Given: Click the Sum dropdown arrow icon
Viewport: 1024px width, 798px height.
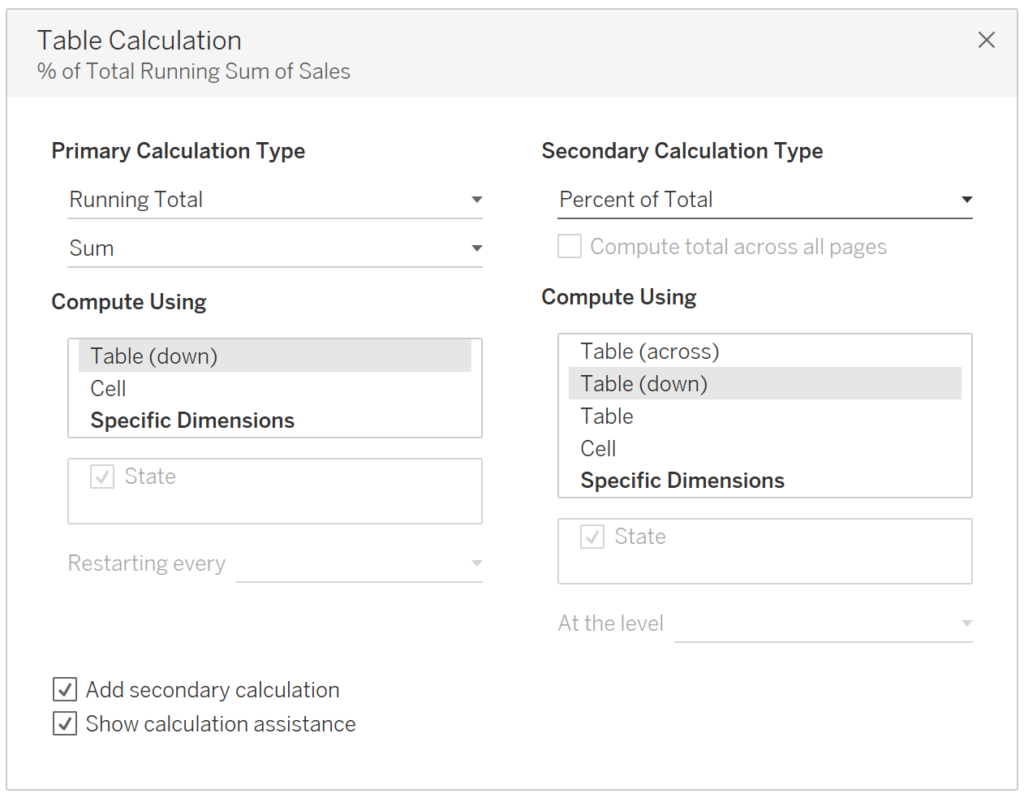Looking at the screenshot, I should pyautogui.click(x=476, y=248).
